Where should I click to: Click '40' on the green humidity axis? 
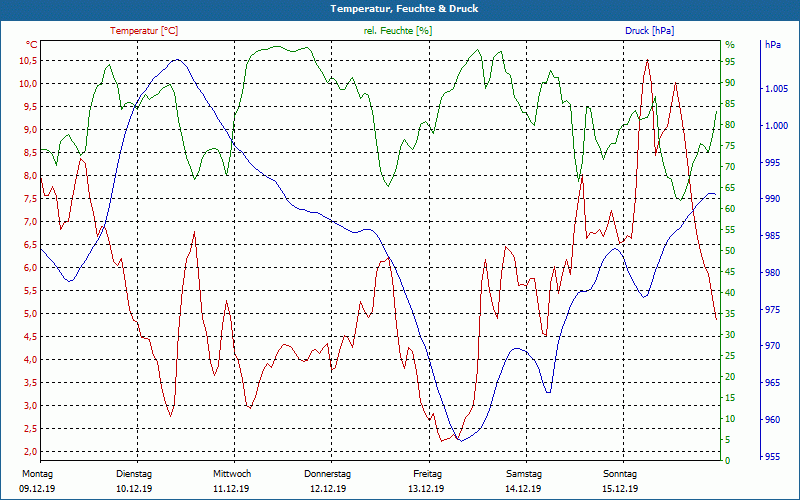(x=730, y=293)
